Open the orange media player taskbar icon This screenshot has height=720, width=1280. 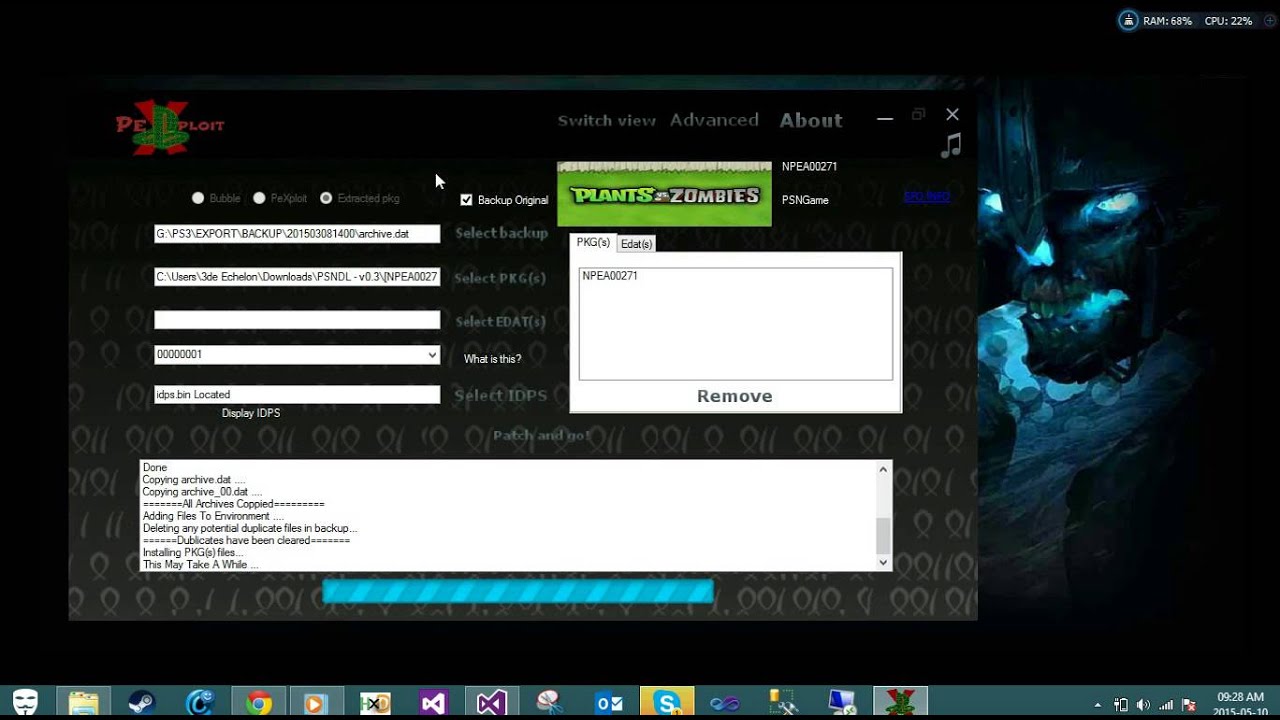pyautogui.click(x=315, y=703)
